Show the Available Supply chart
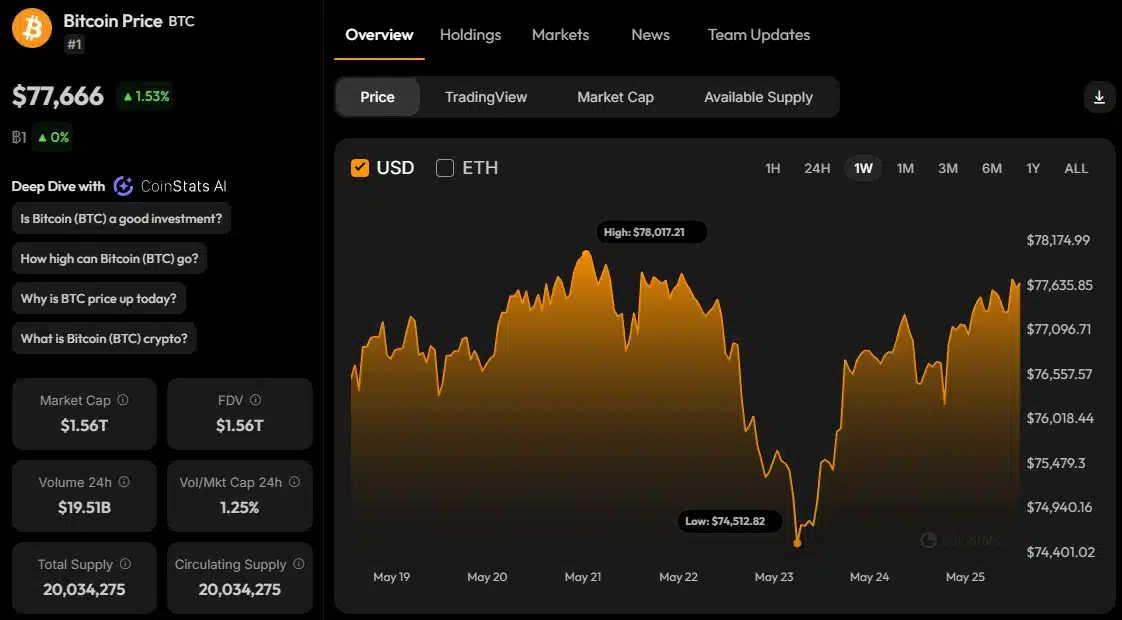 tap(758, 97)
